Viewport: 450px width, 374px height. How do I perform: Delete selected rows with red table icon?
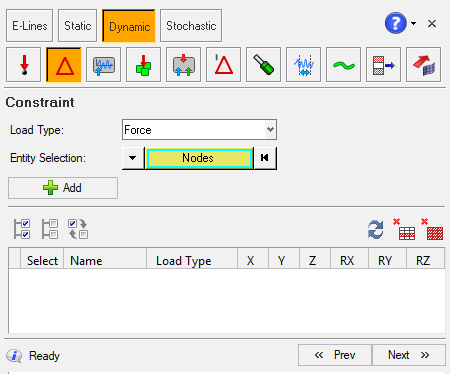pyautogui.click(x=404, y=229)
